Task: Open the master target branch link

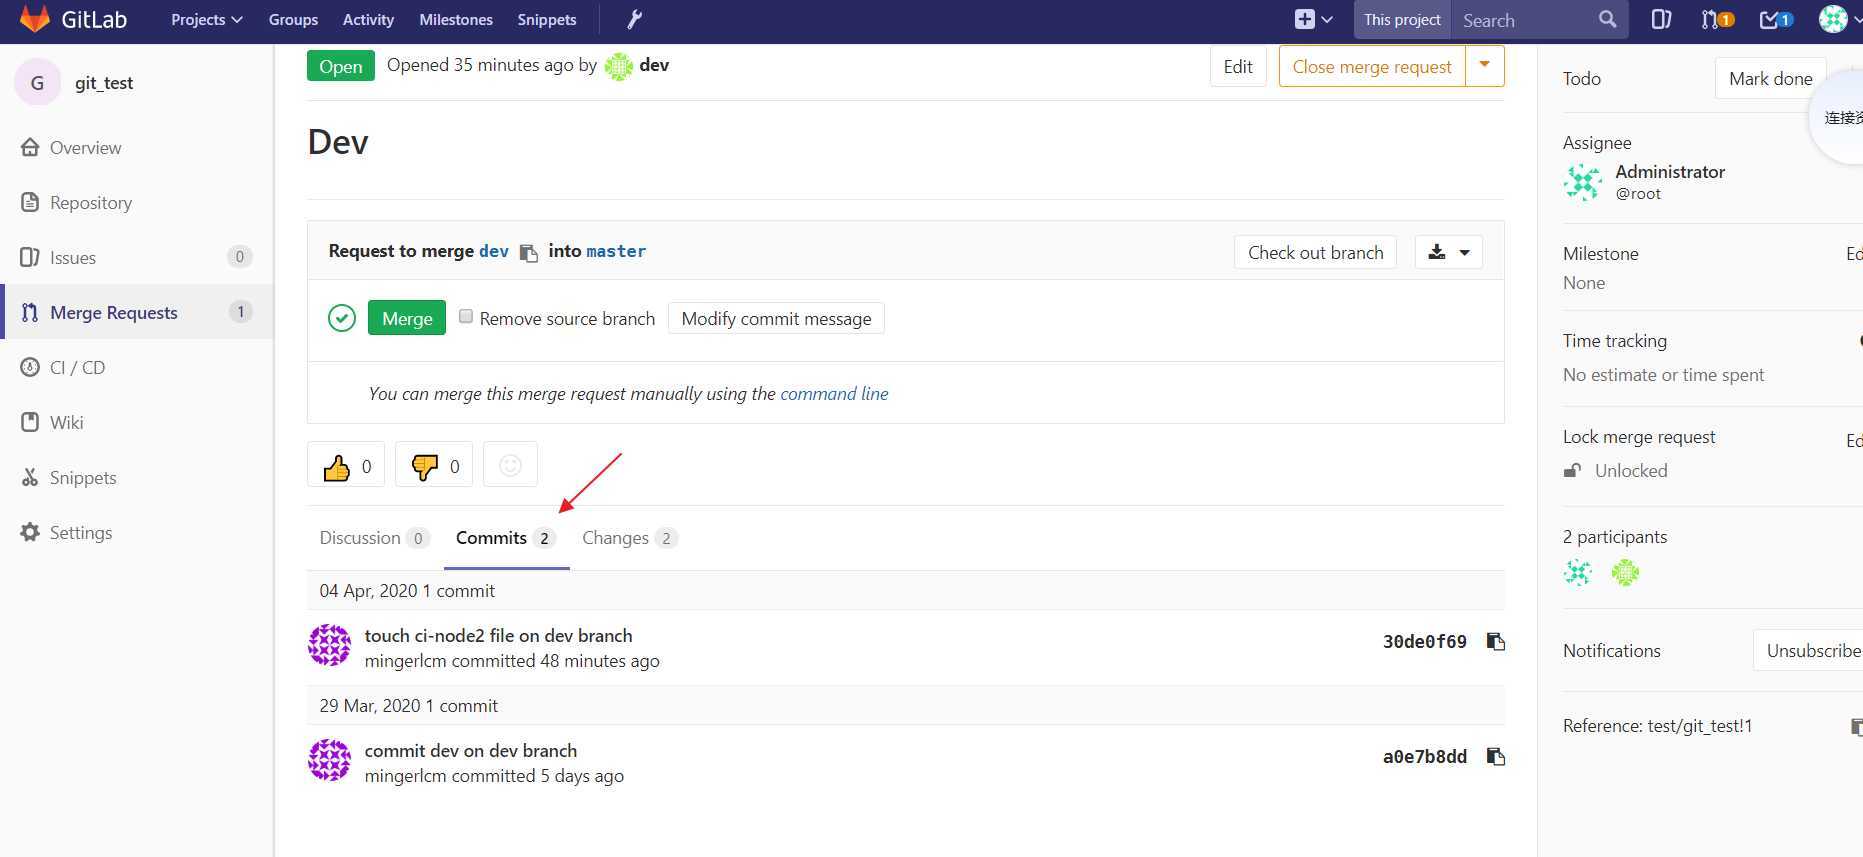Action: click(616, 251)
